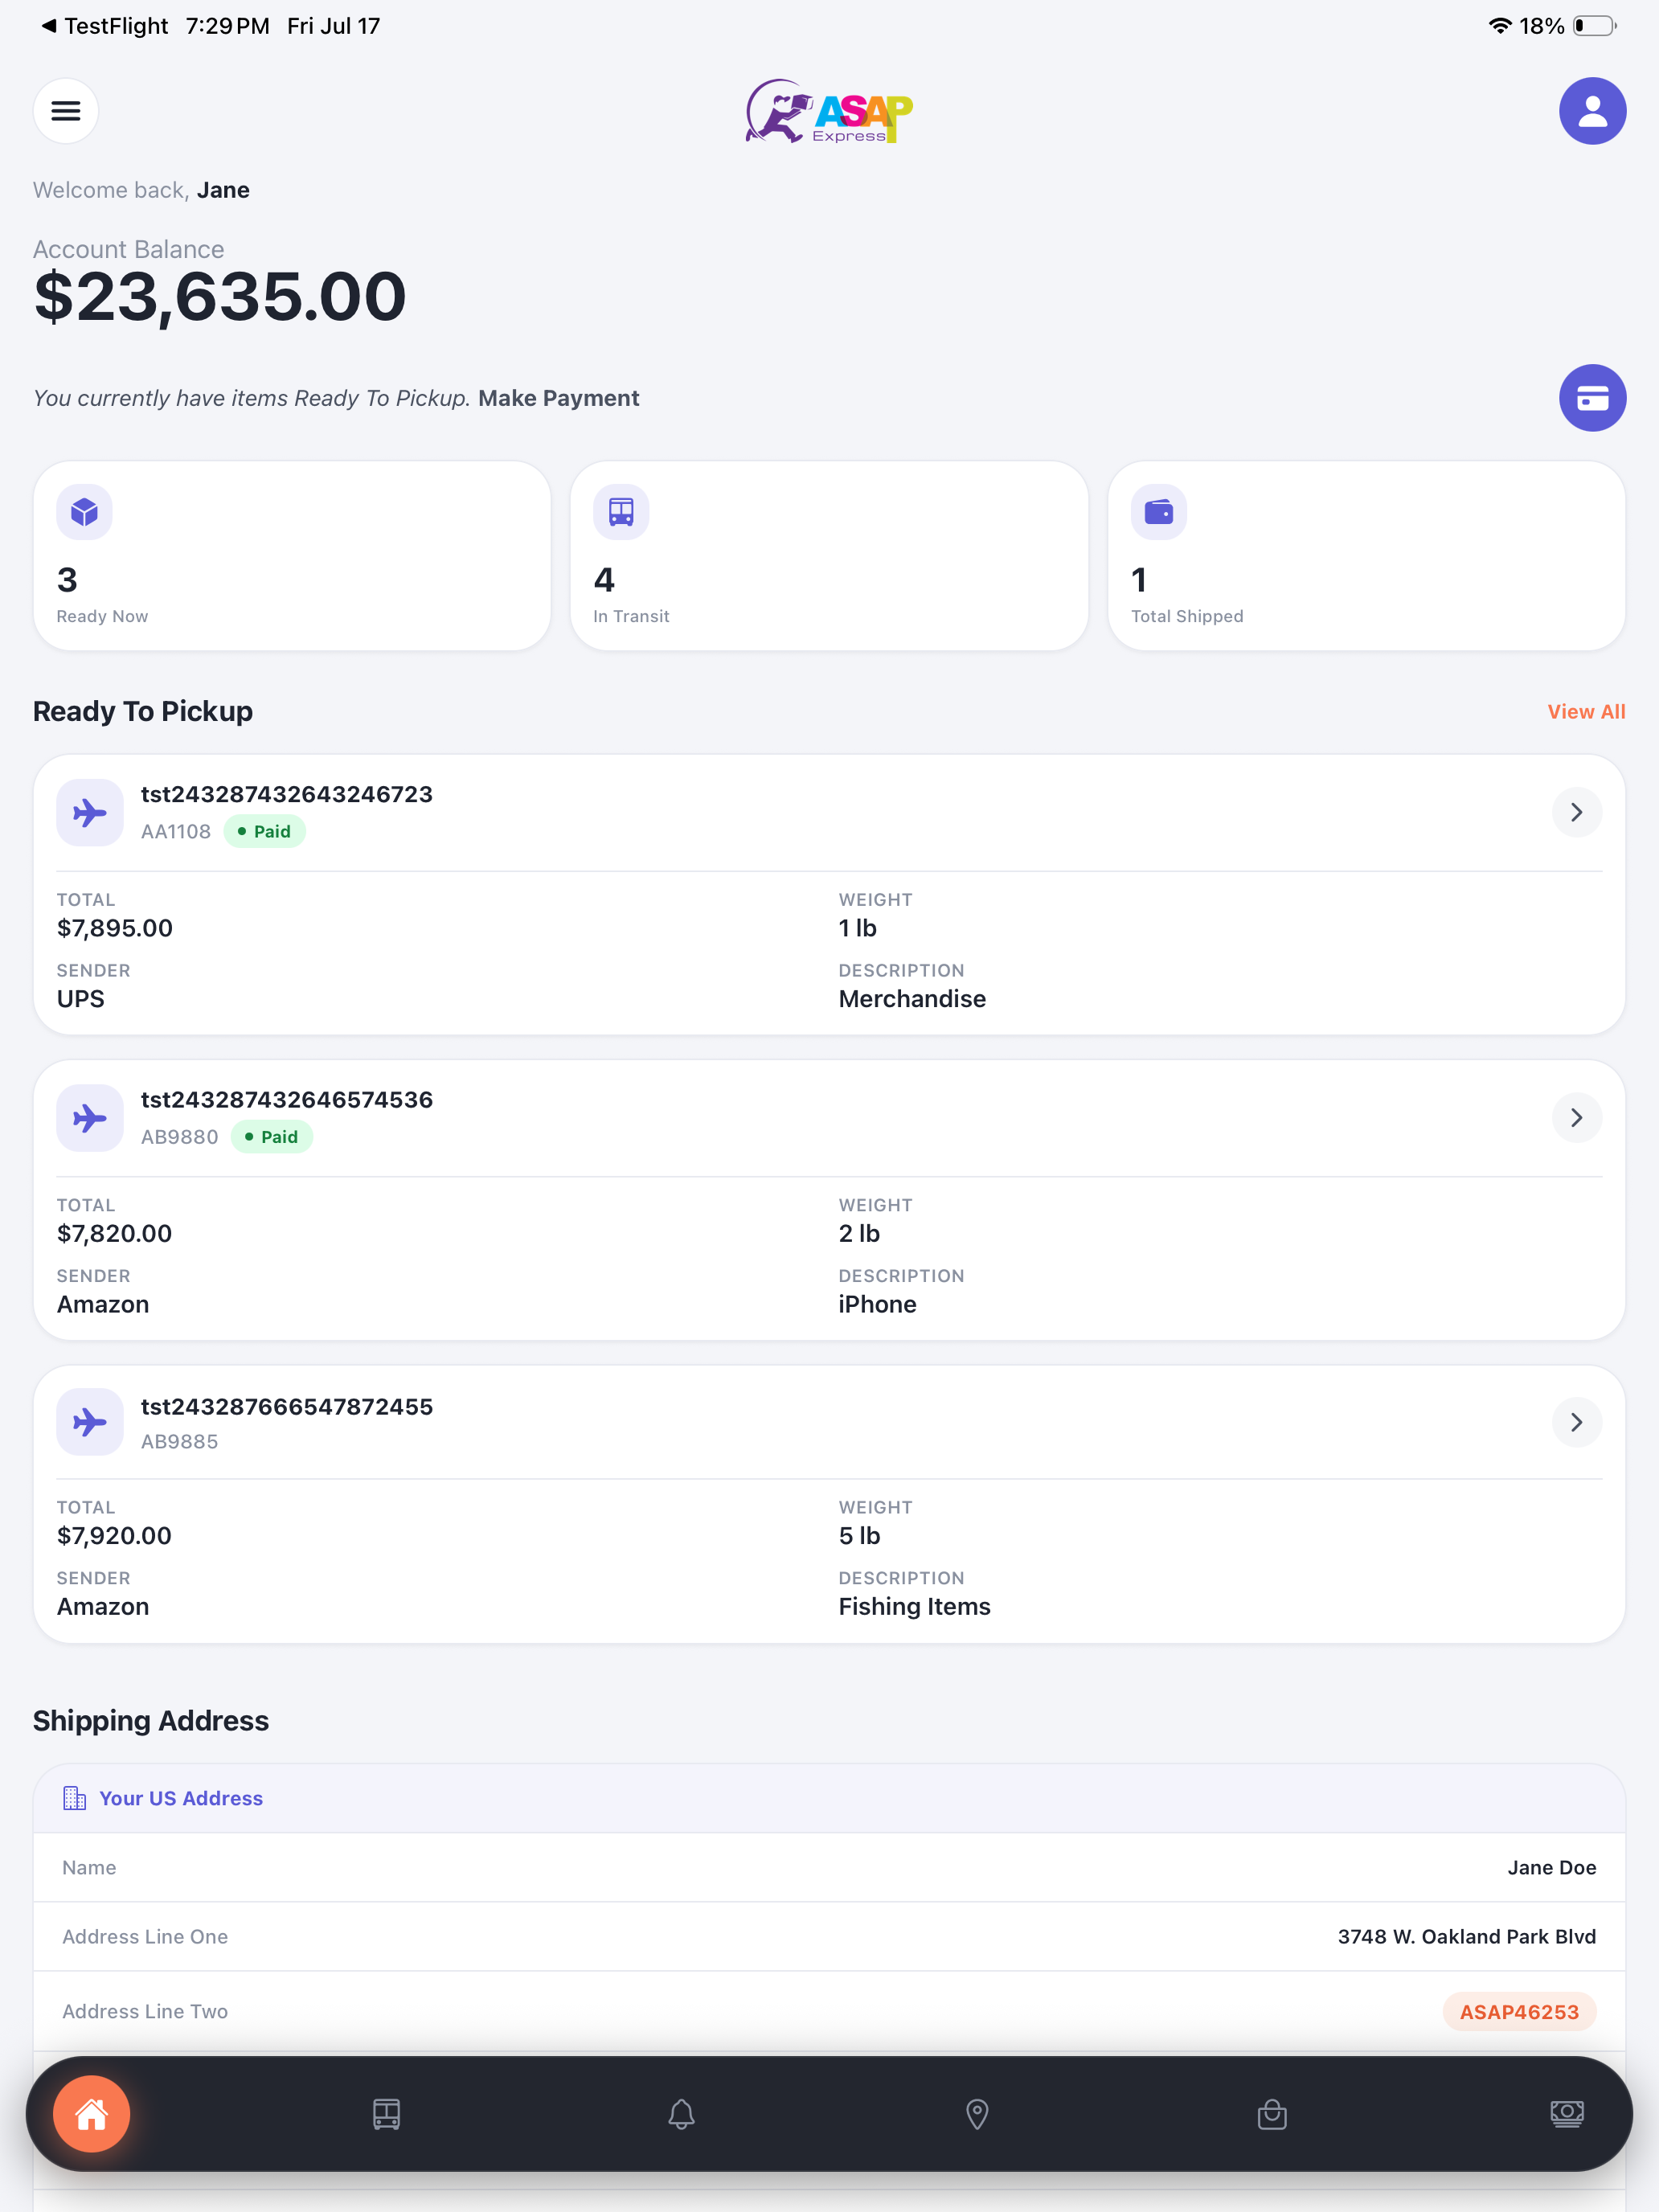Tap the $23,635.00 account balance
Image resolution: width=1659 pixels, height=2212 pixels.
220,297
